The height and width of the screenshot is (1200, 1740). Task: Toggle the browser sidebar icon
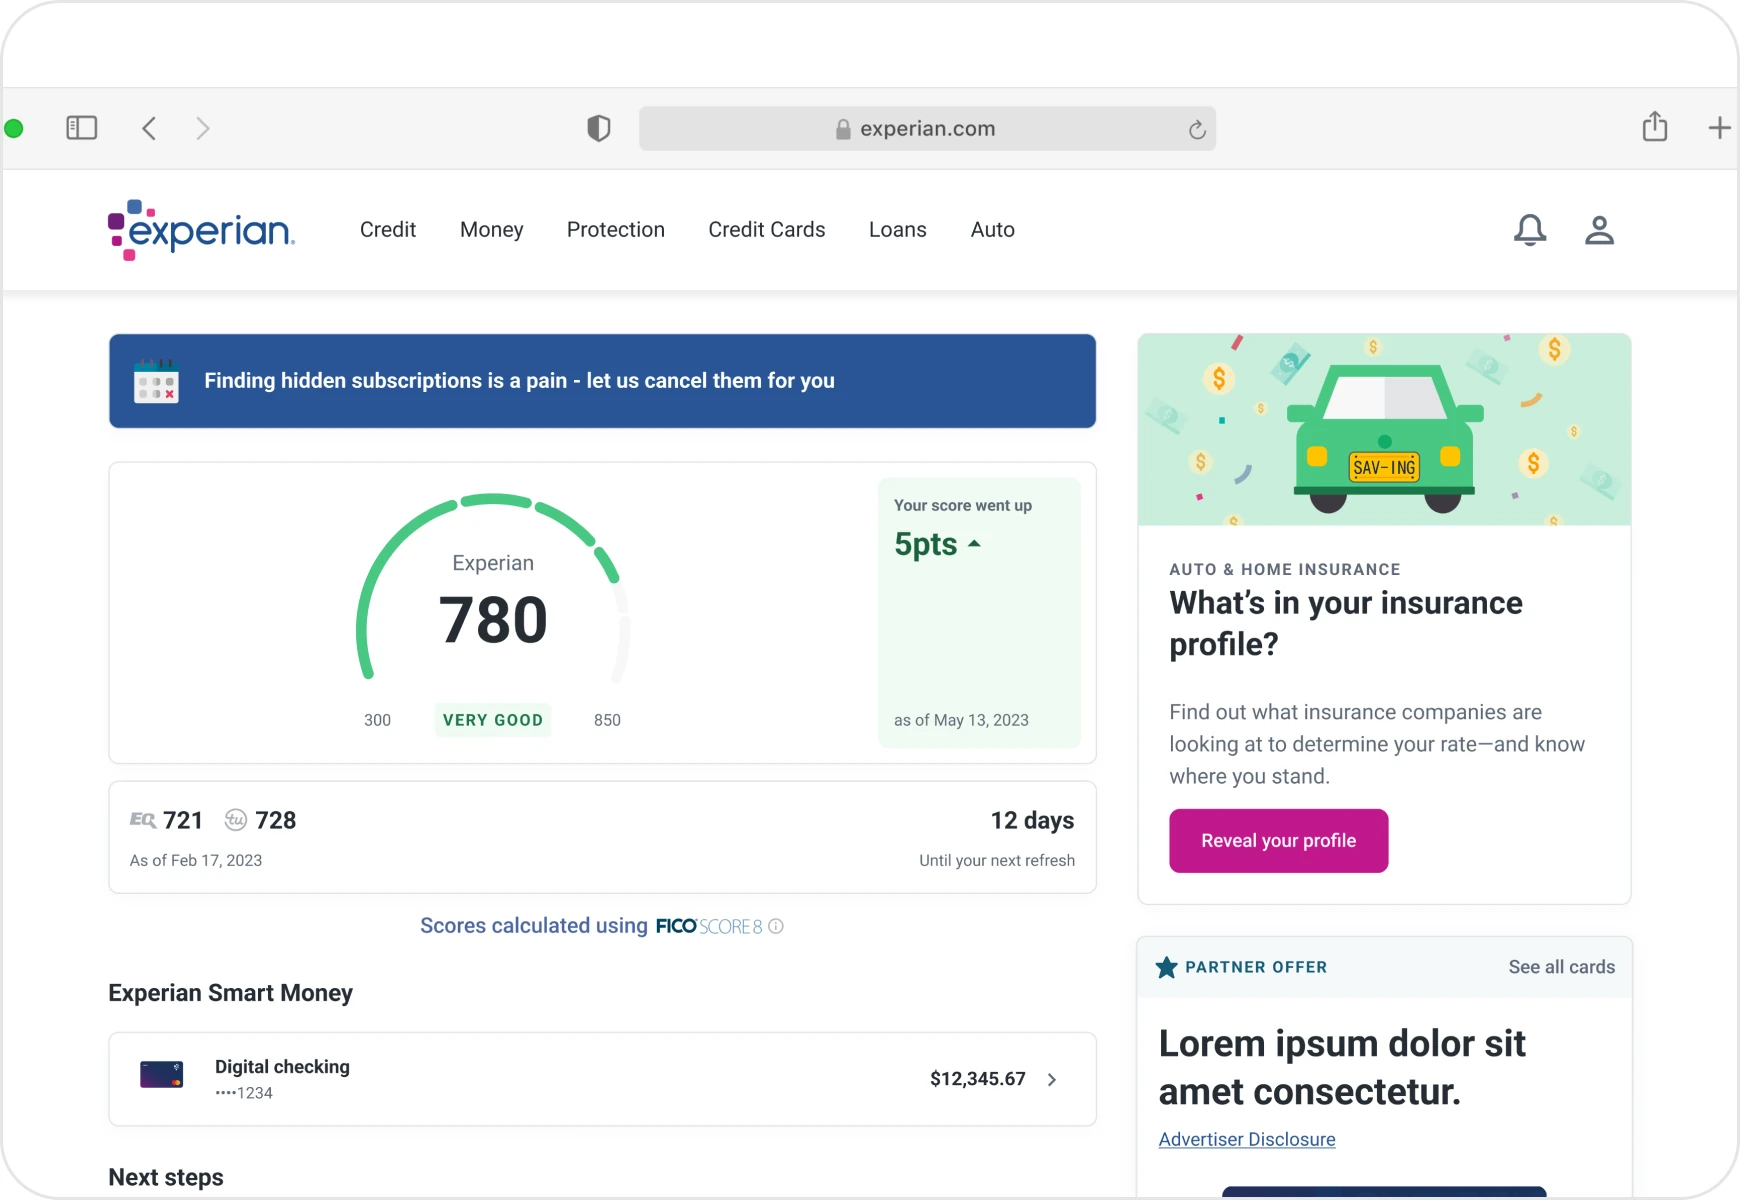[81, 128]
